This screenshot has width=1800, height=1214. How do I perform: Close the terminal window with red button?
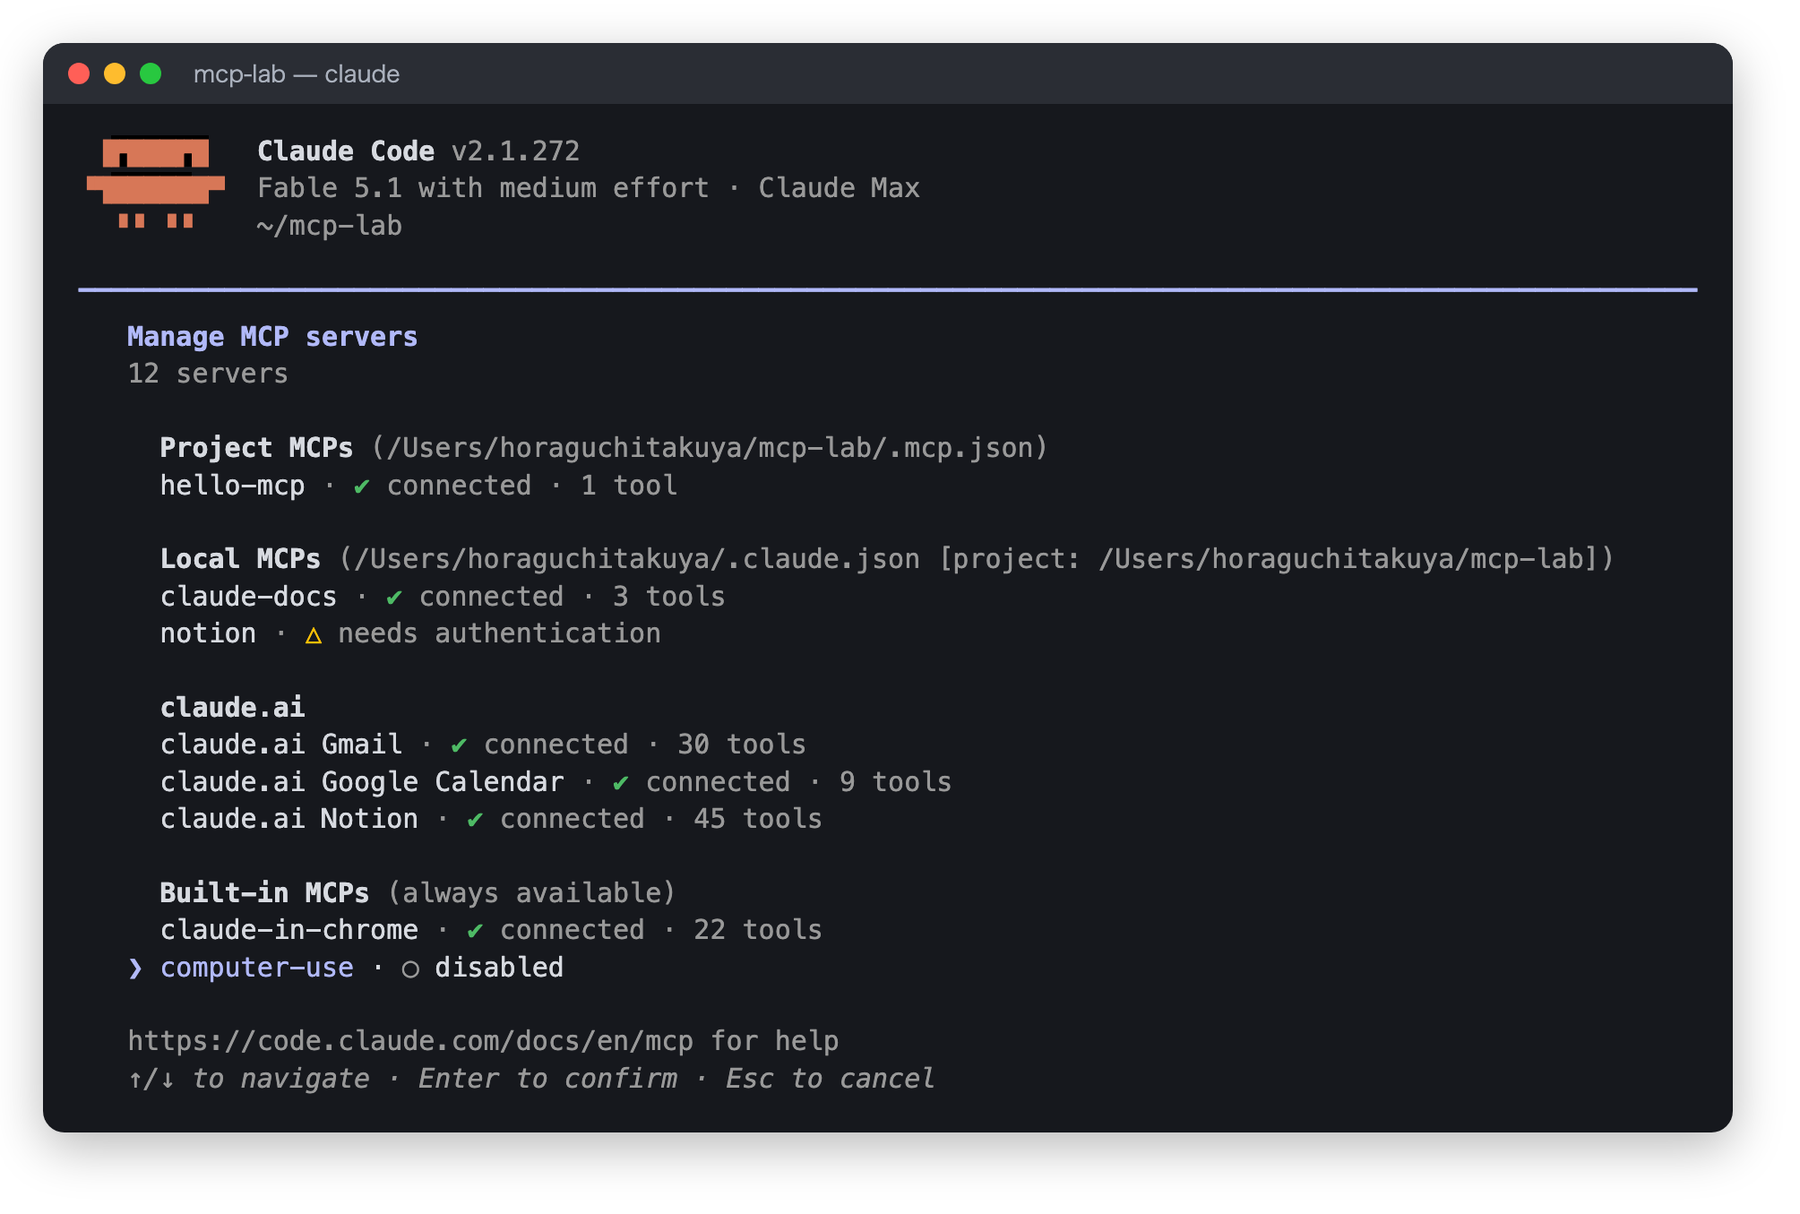click(x=79, y=74)
